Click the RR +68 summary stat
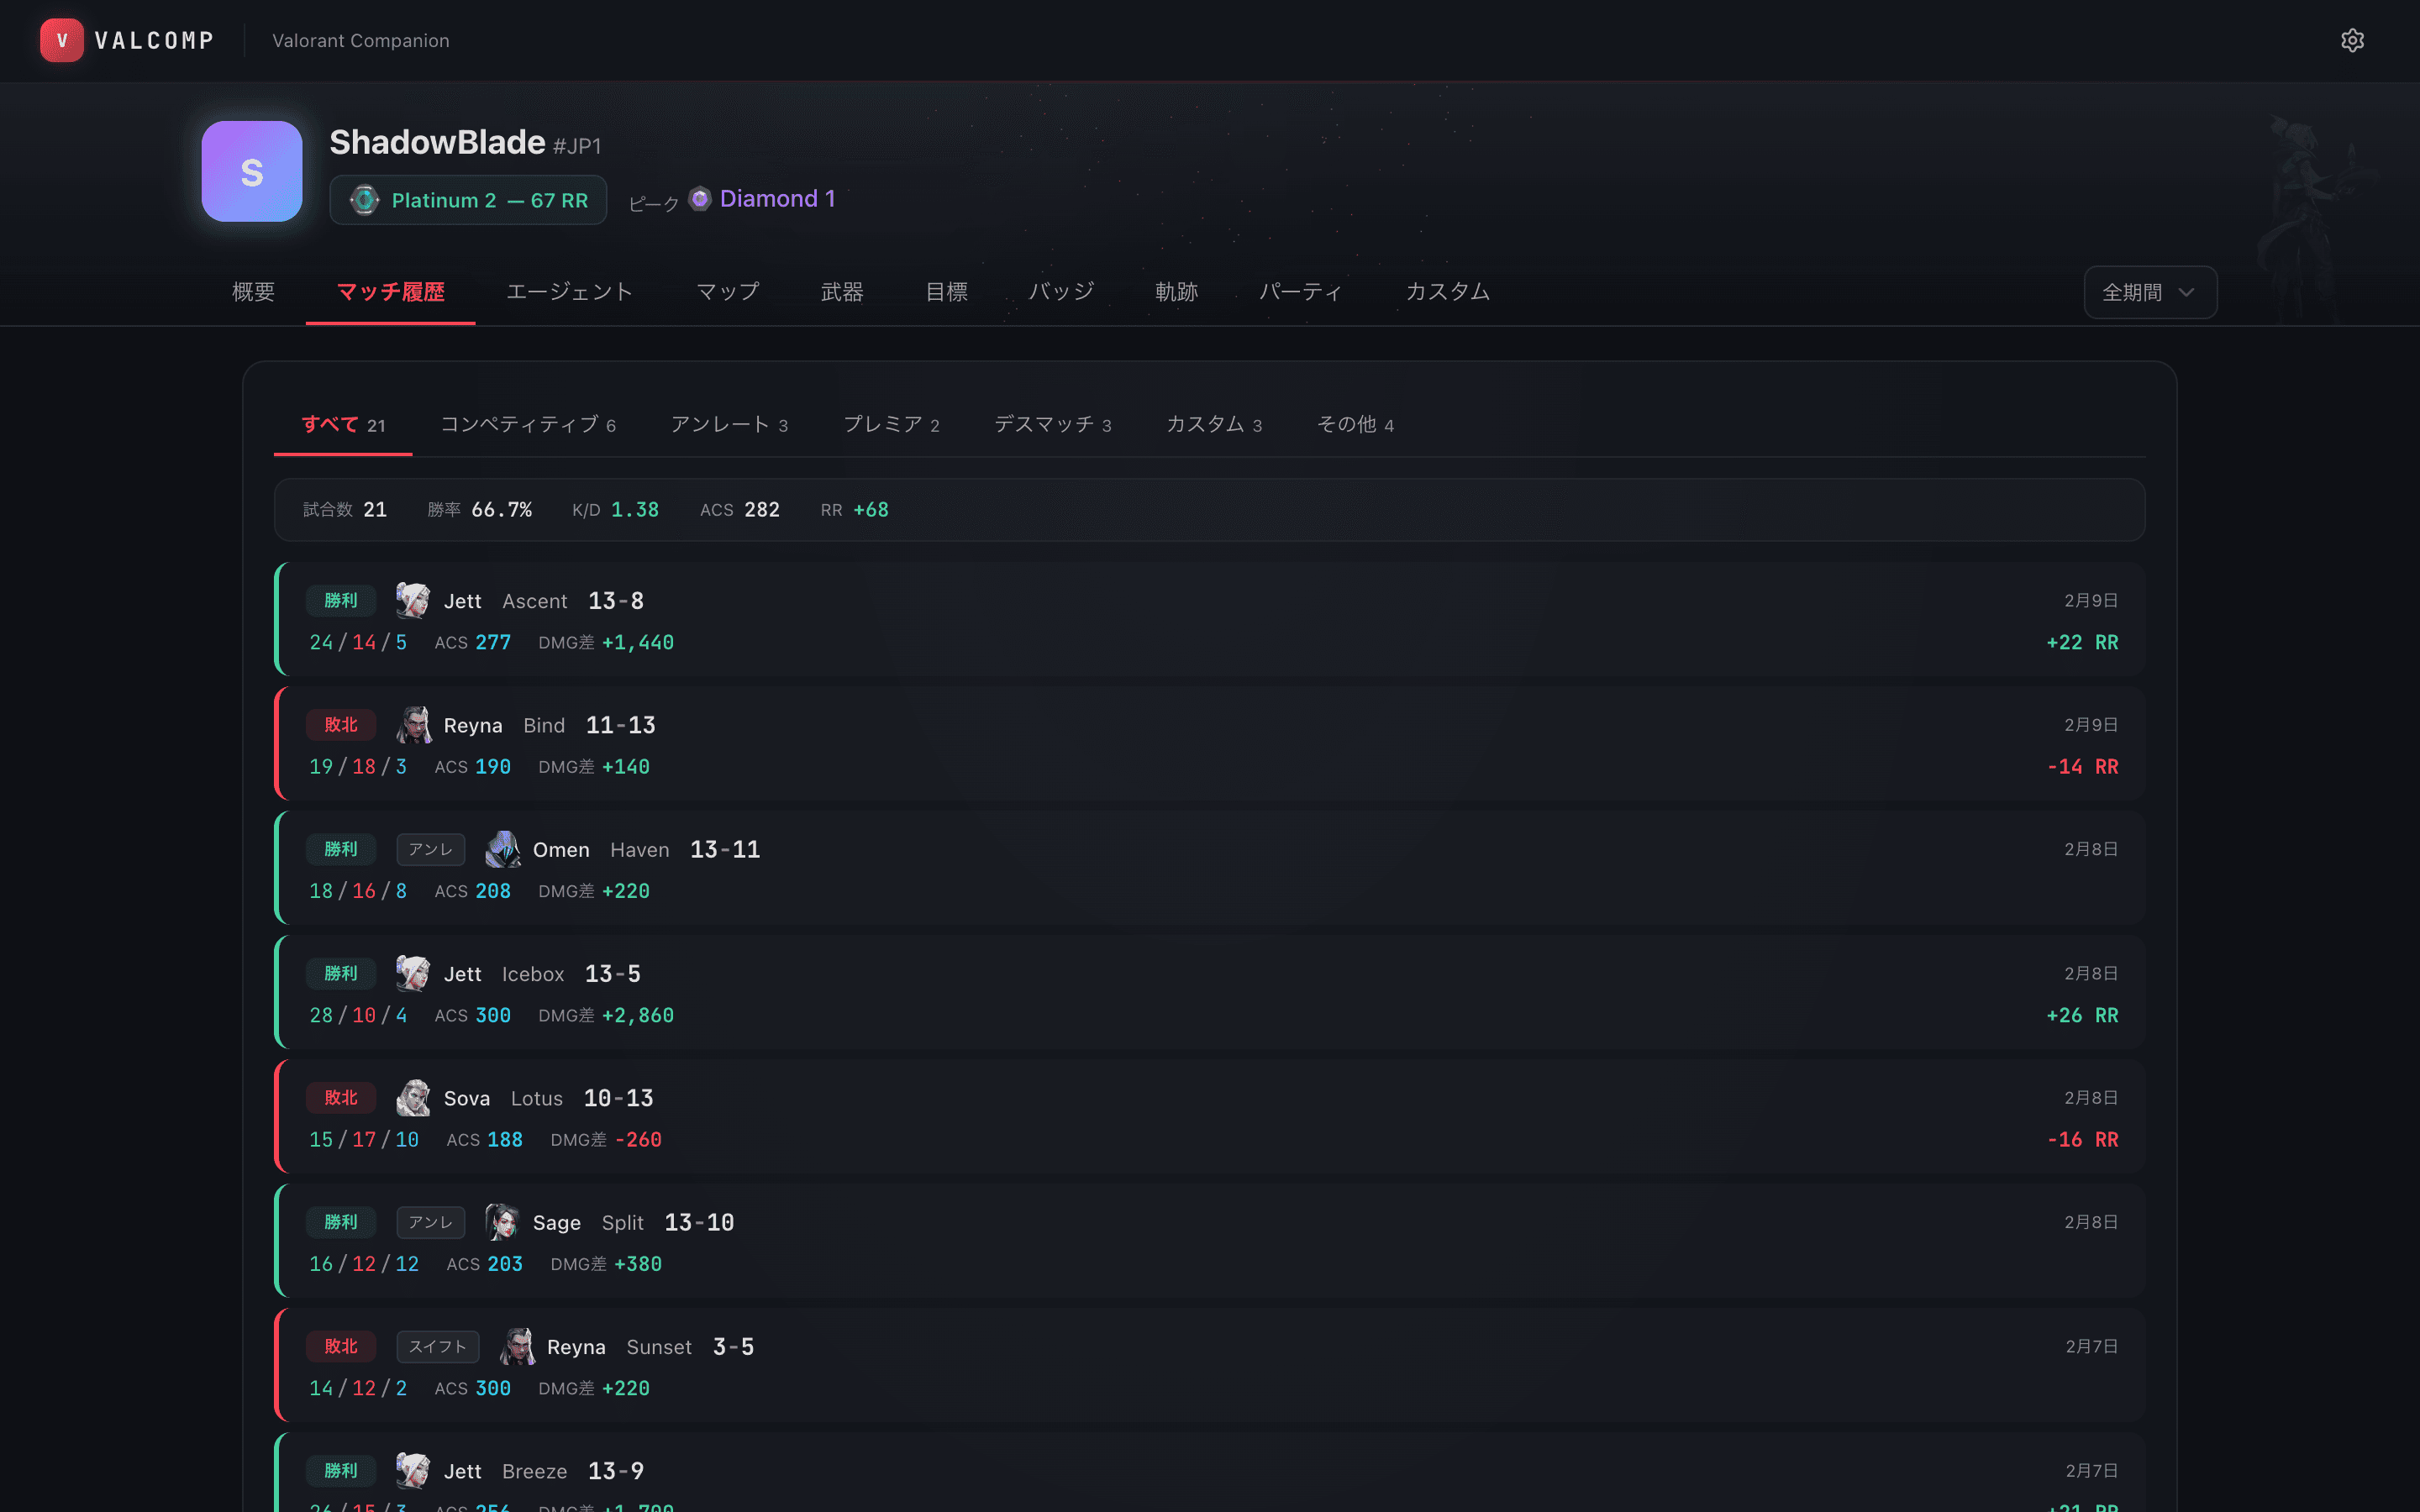2420x1512 pixels. pyautogui.click(x=855, y=510)
